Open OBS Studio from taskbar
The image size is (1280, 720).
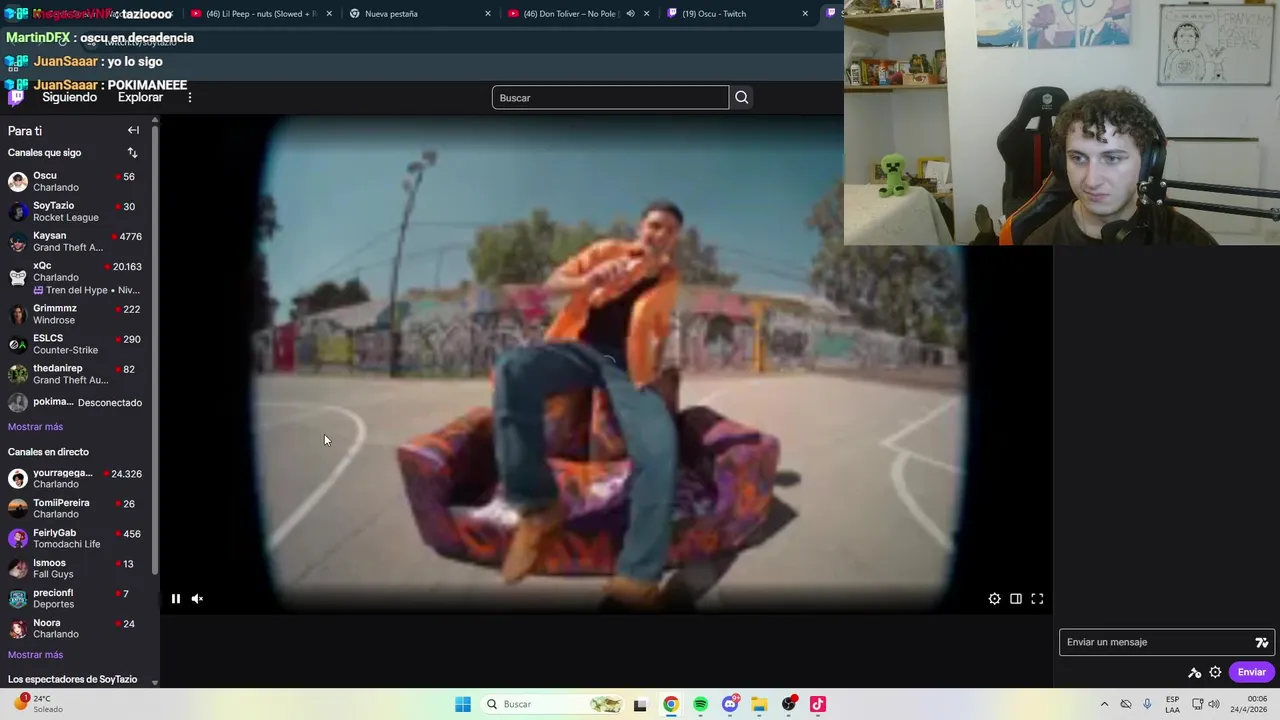point(789,704)
